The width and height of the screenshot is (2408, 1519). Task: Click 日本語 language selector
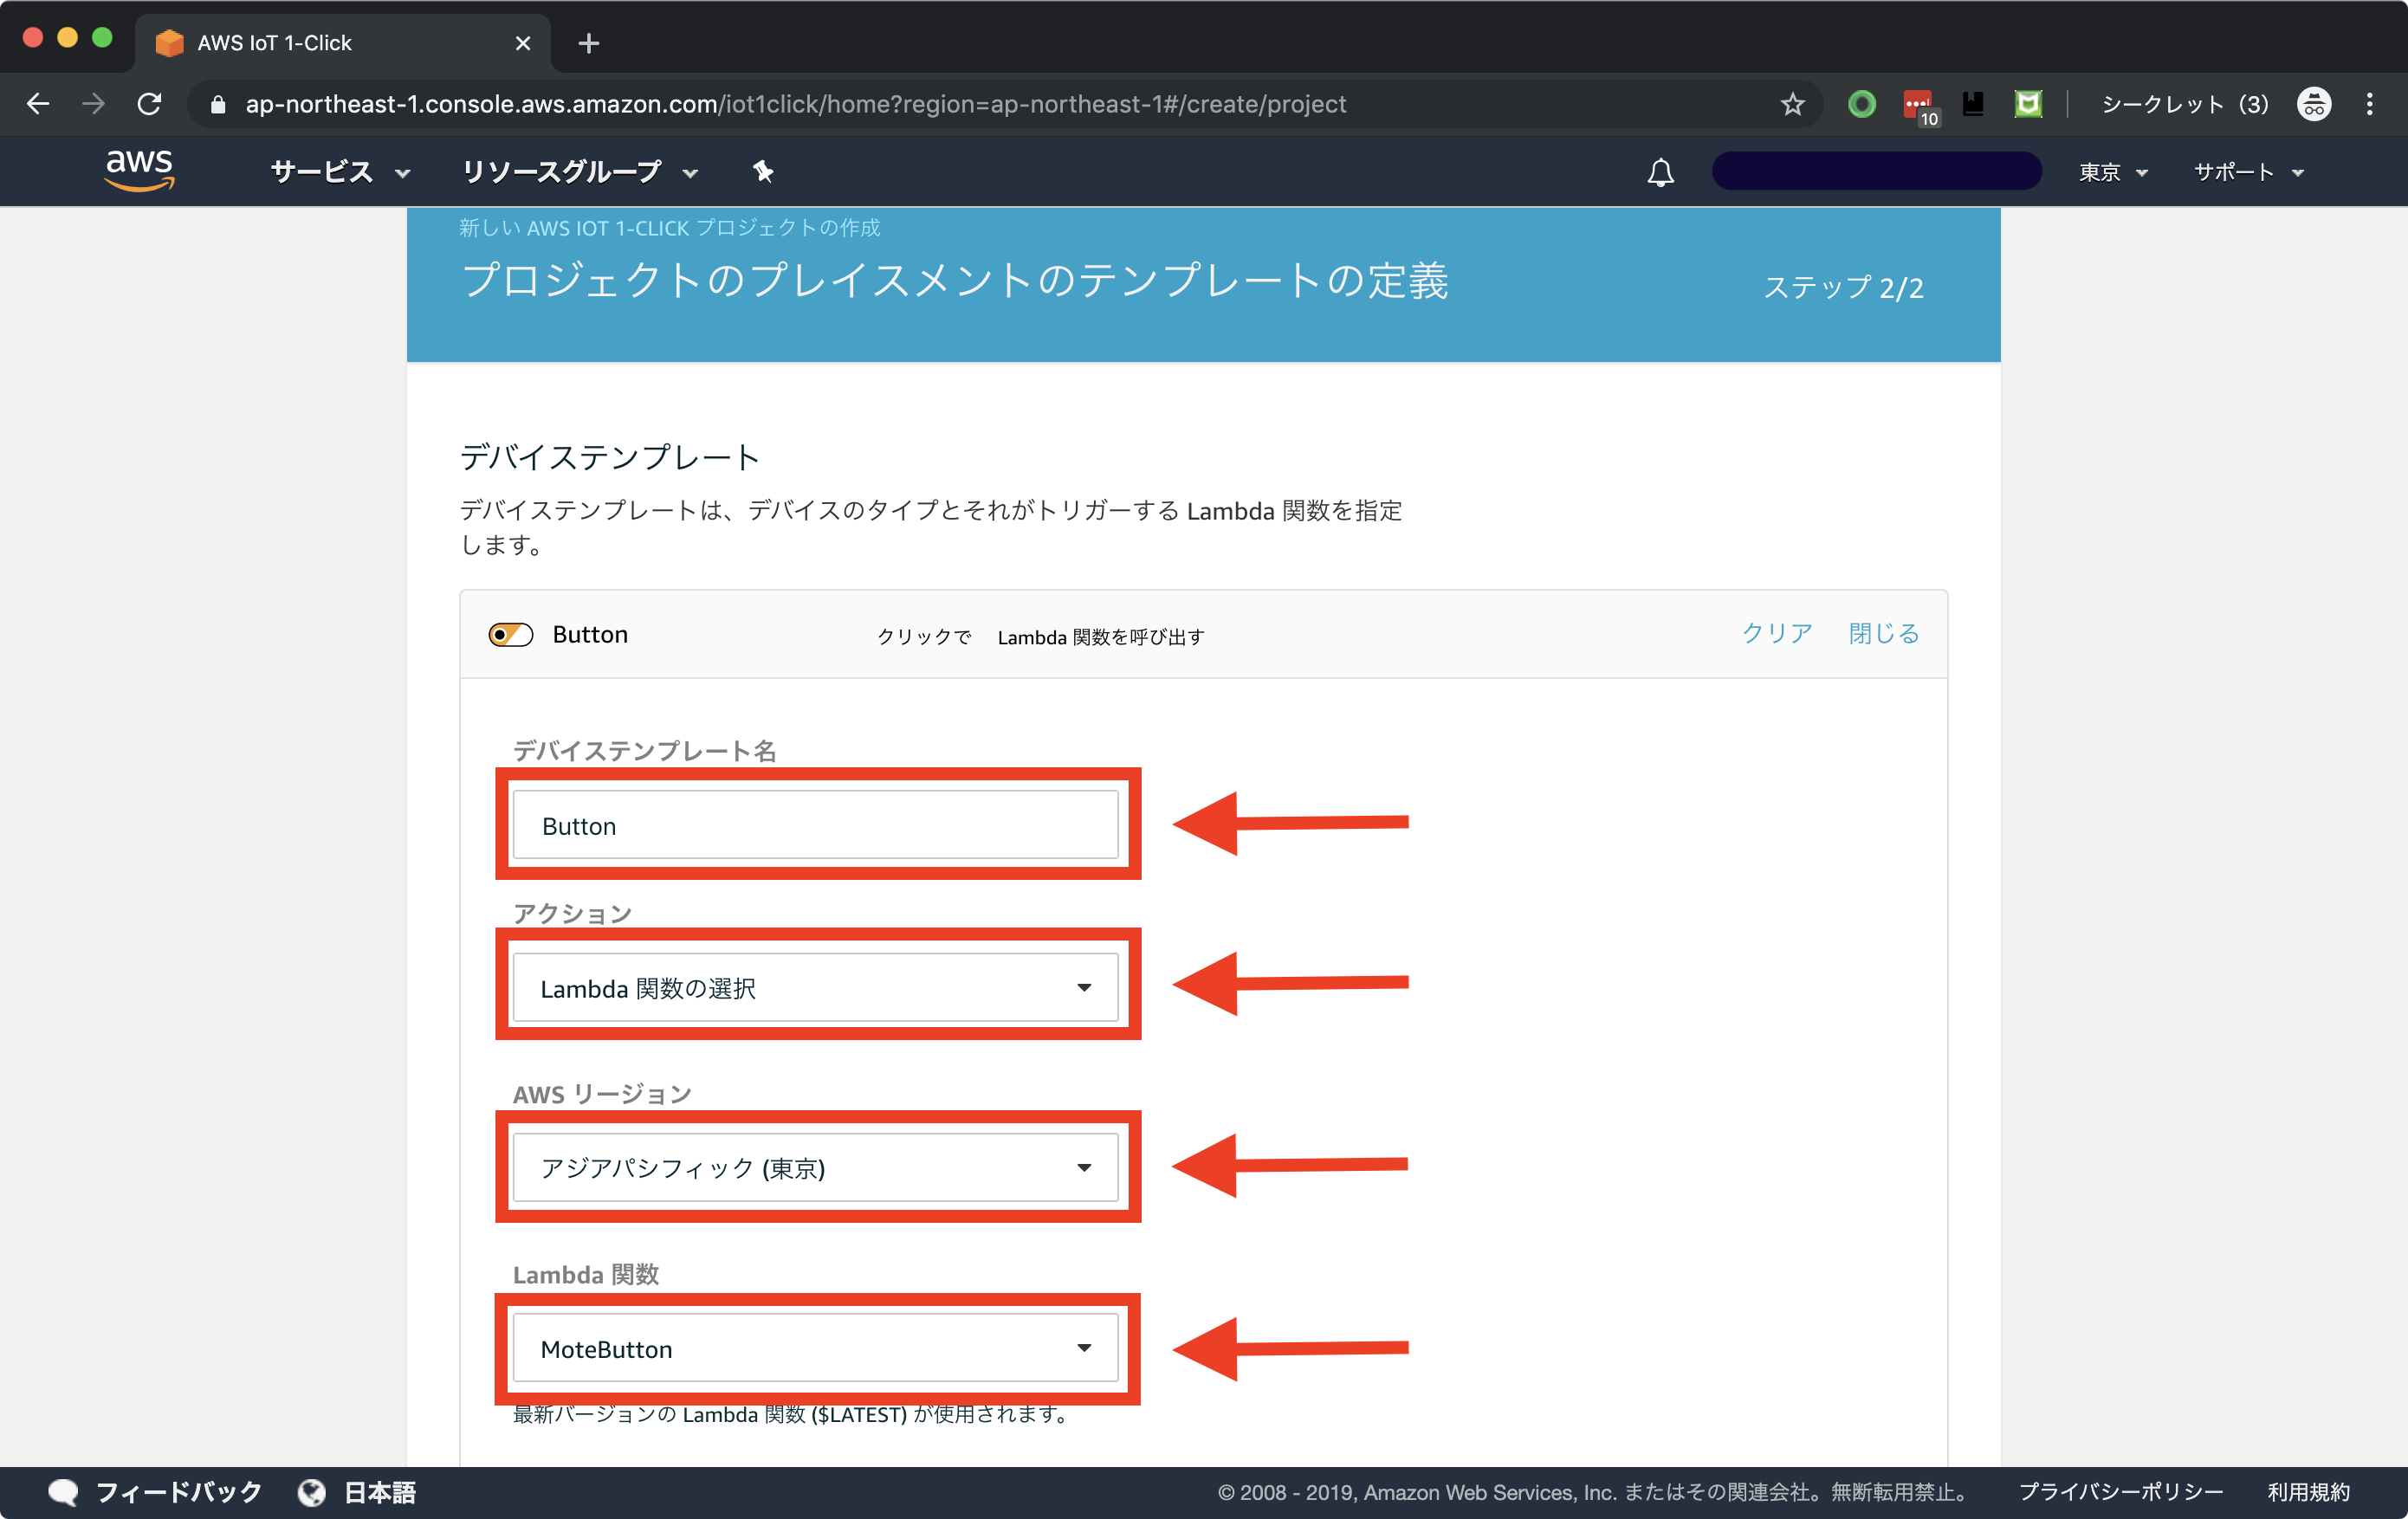(x=379, y=1492)
